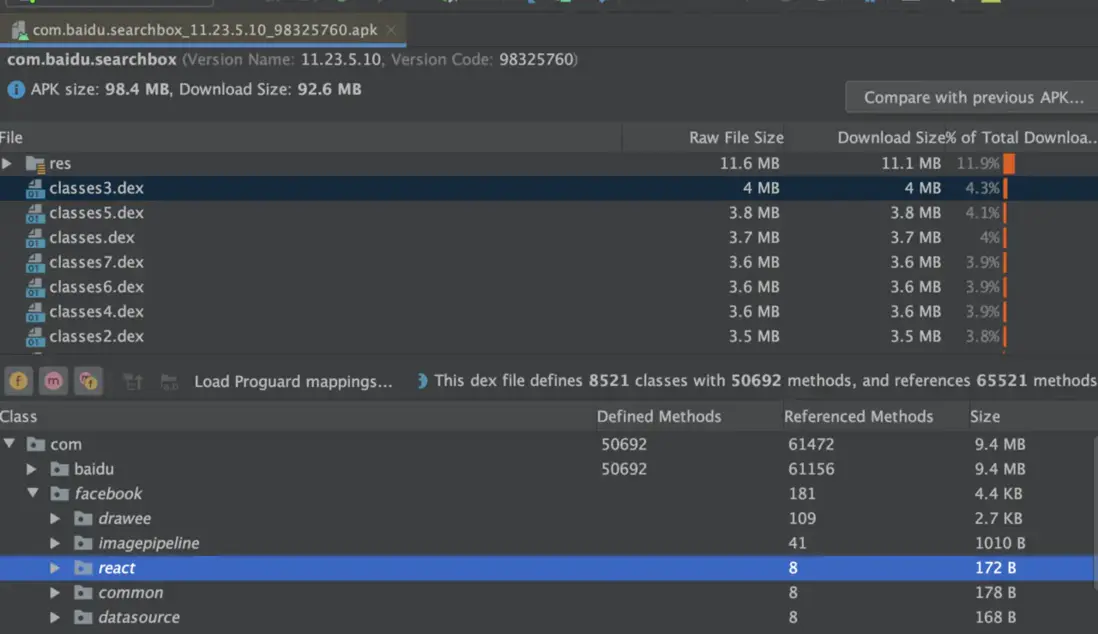Close the com.baidu.searchbox apk tab
This screenshot has height=634, width=1098.
pyautogui.click(x=391, y=29)
